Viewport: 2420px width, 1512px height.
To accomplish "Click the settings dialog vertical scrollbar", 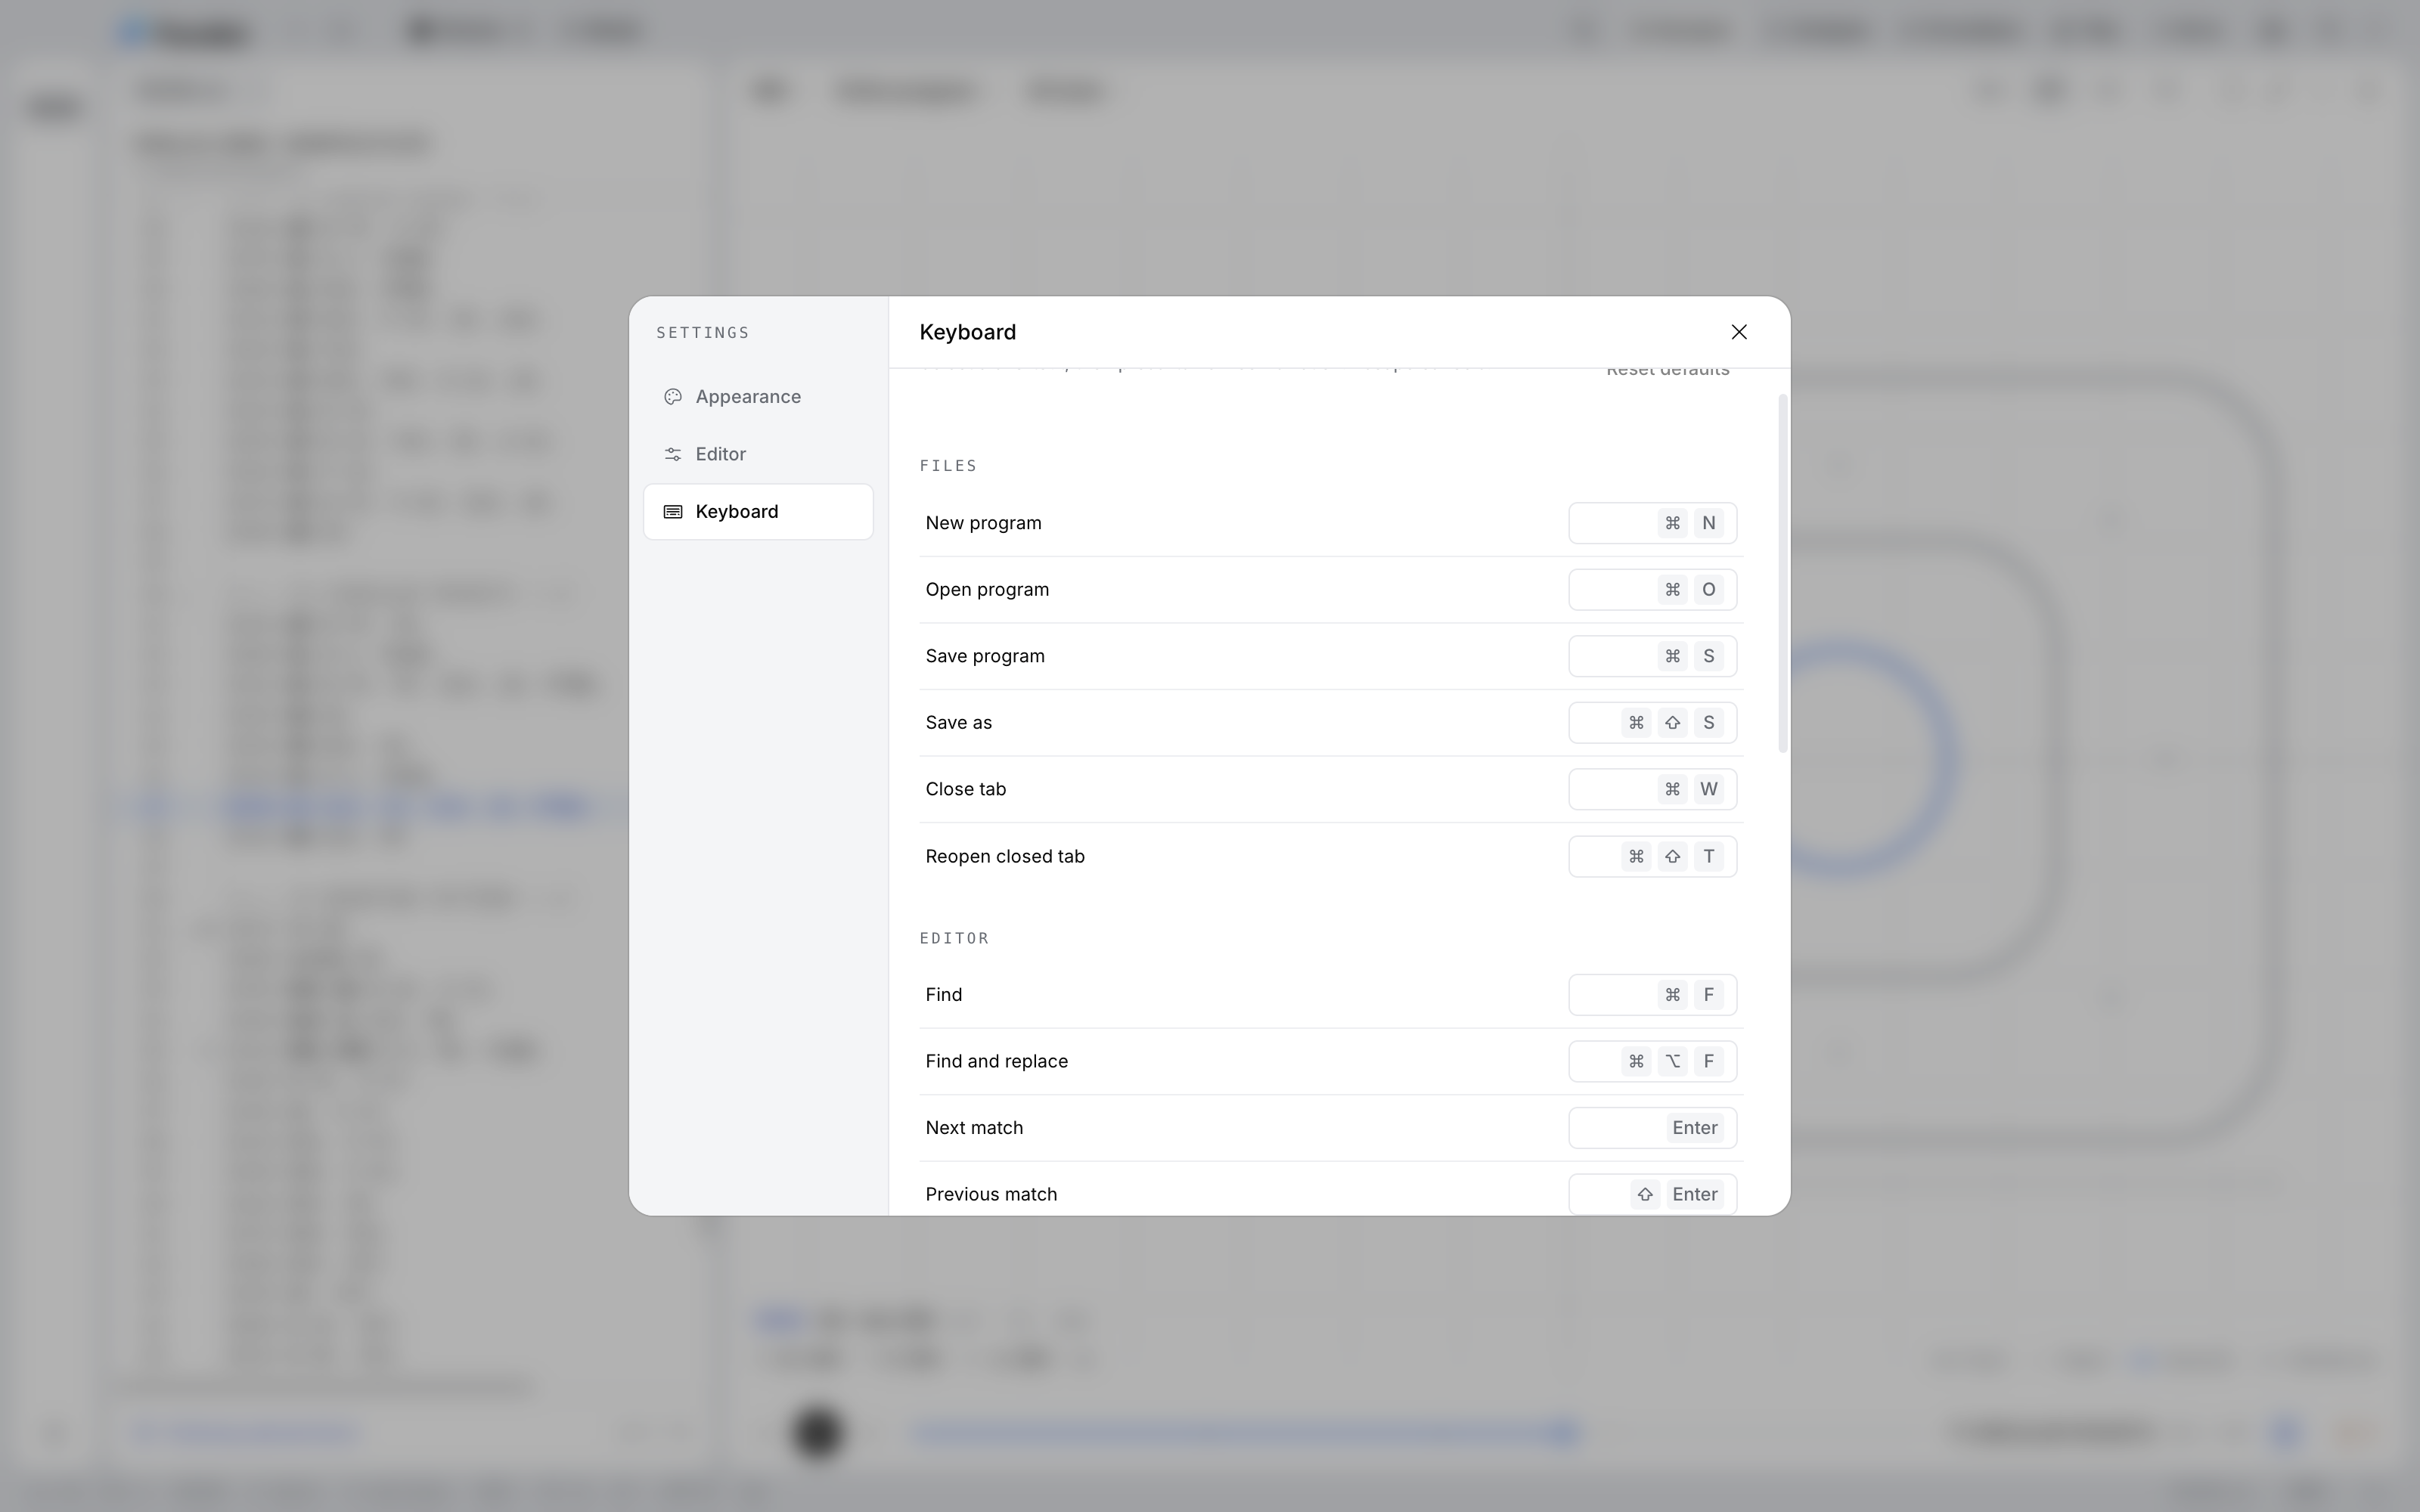I will coord(1783,574).
